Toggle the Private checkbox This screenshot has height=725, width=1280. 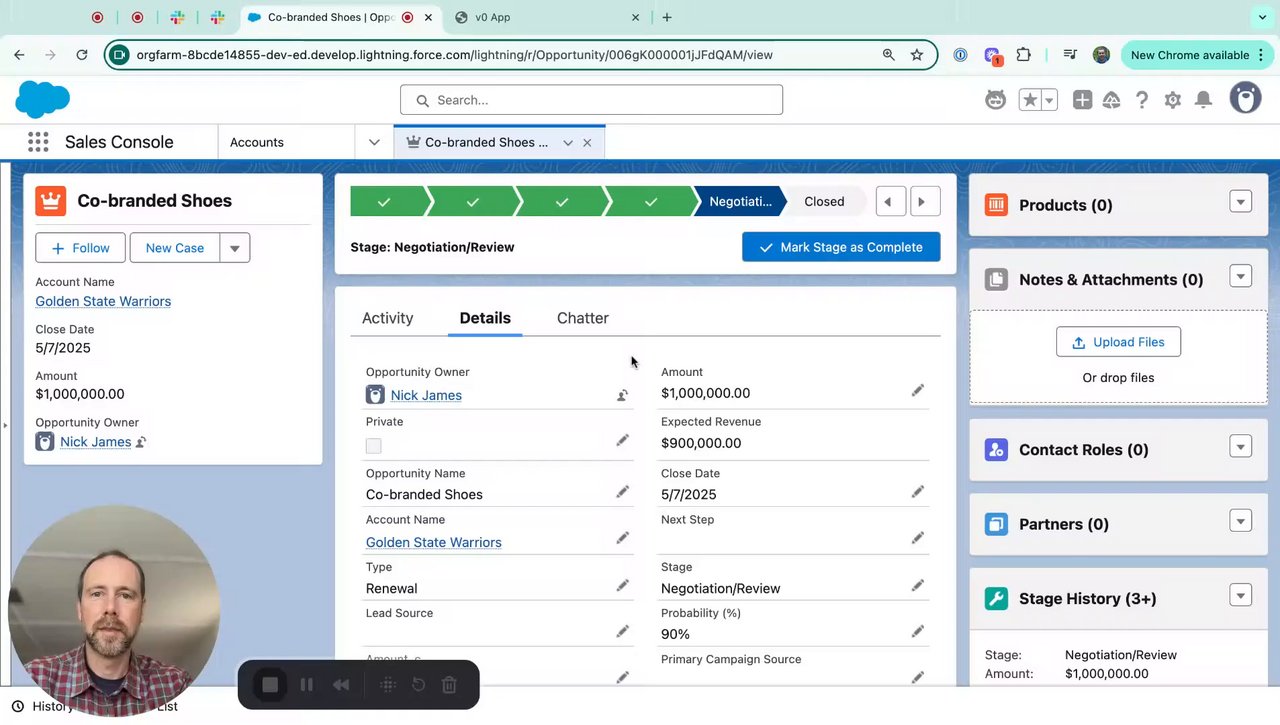pyautogui.click(x=374, y=446)
